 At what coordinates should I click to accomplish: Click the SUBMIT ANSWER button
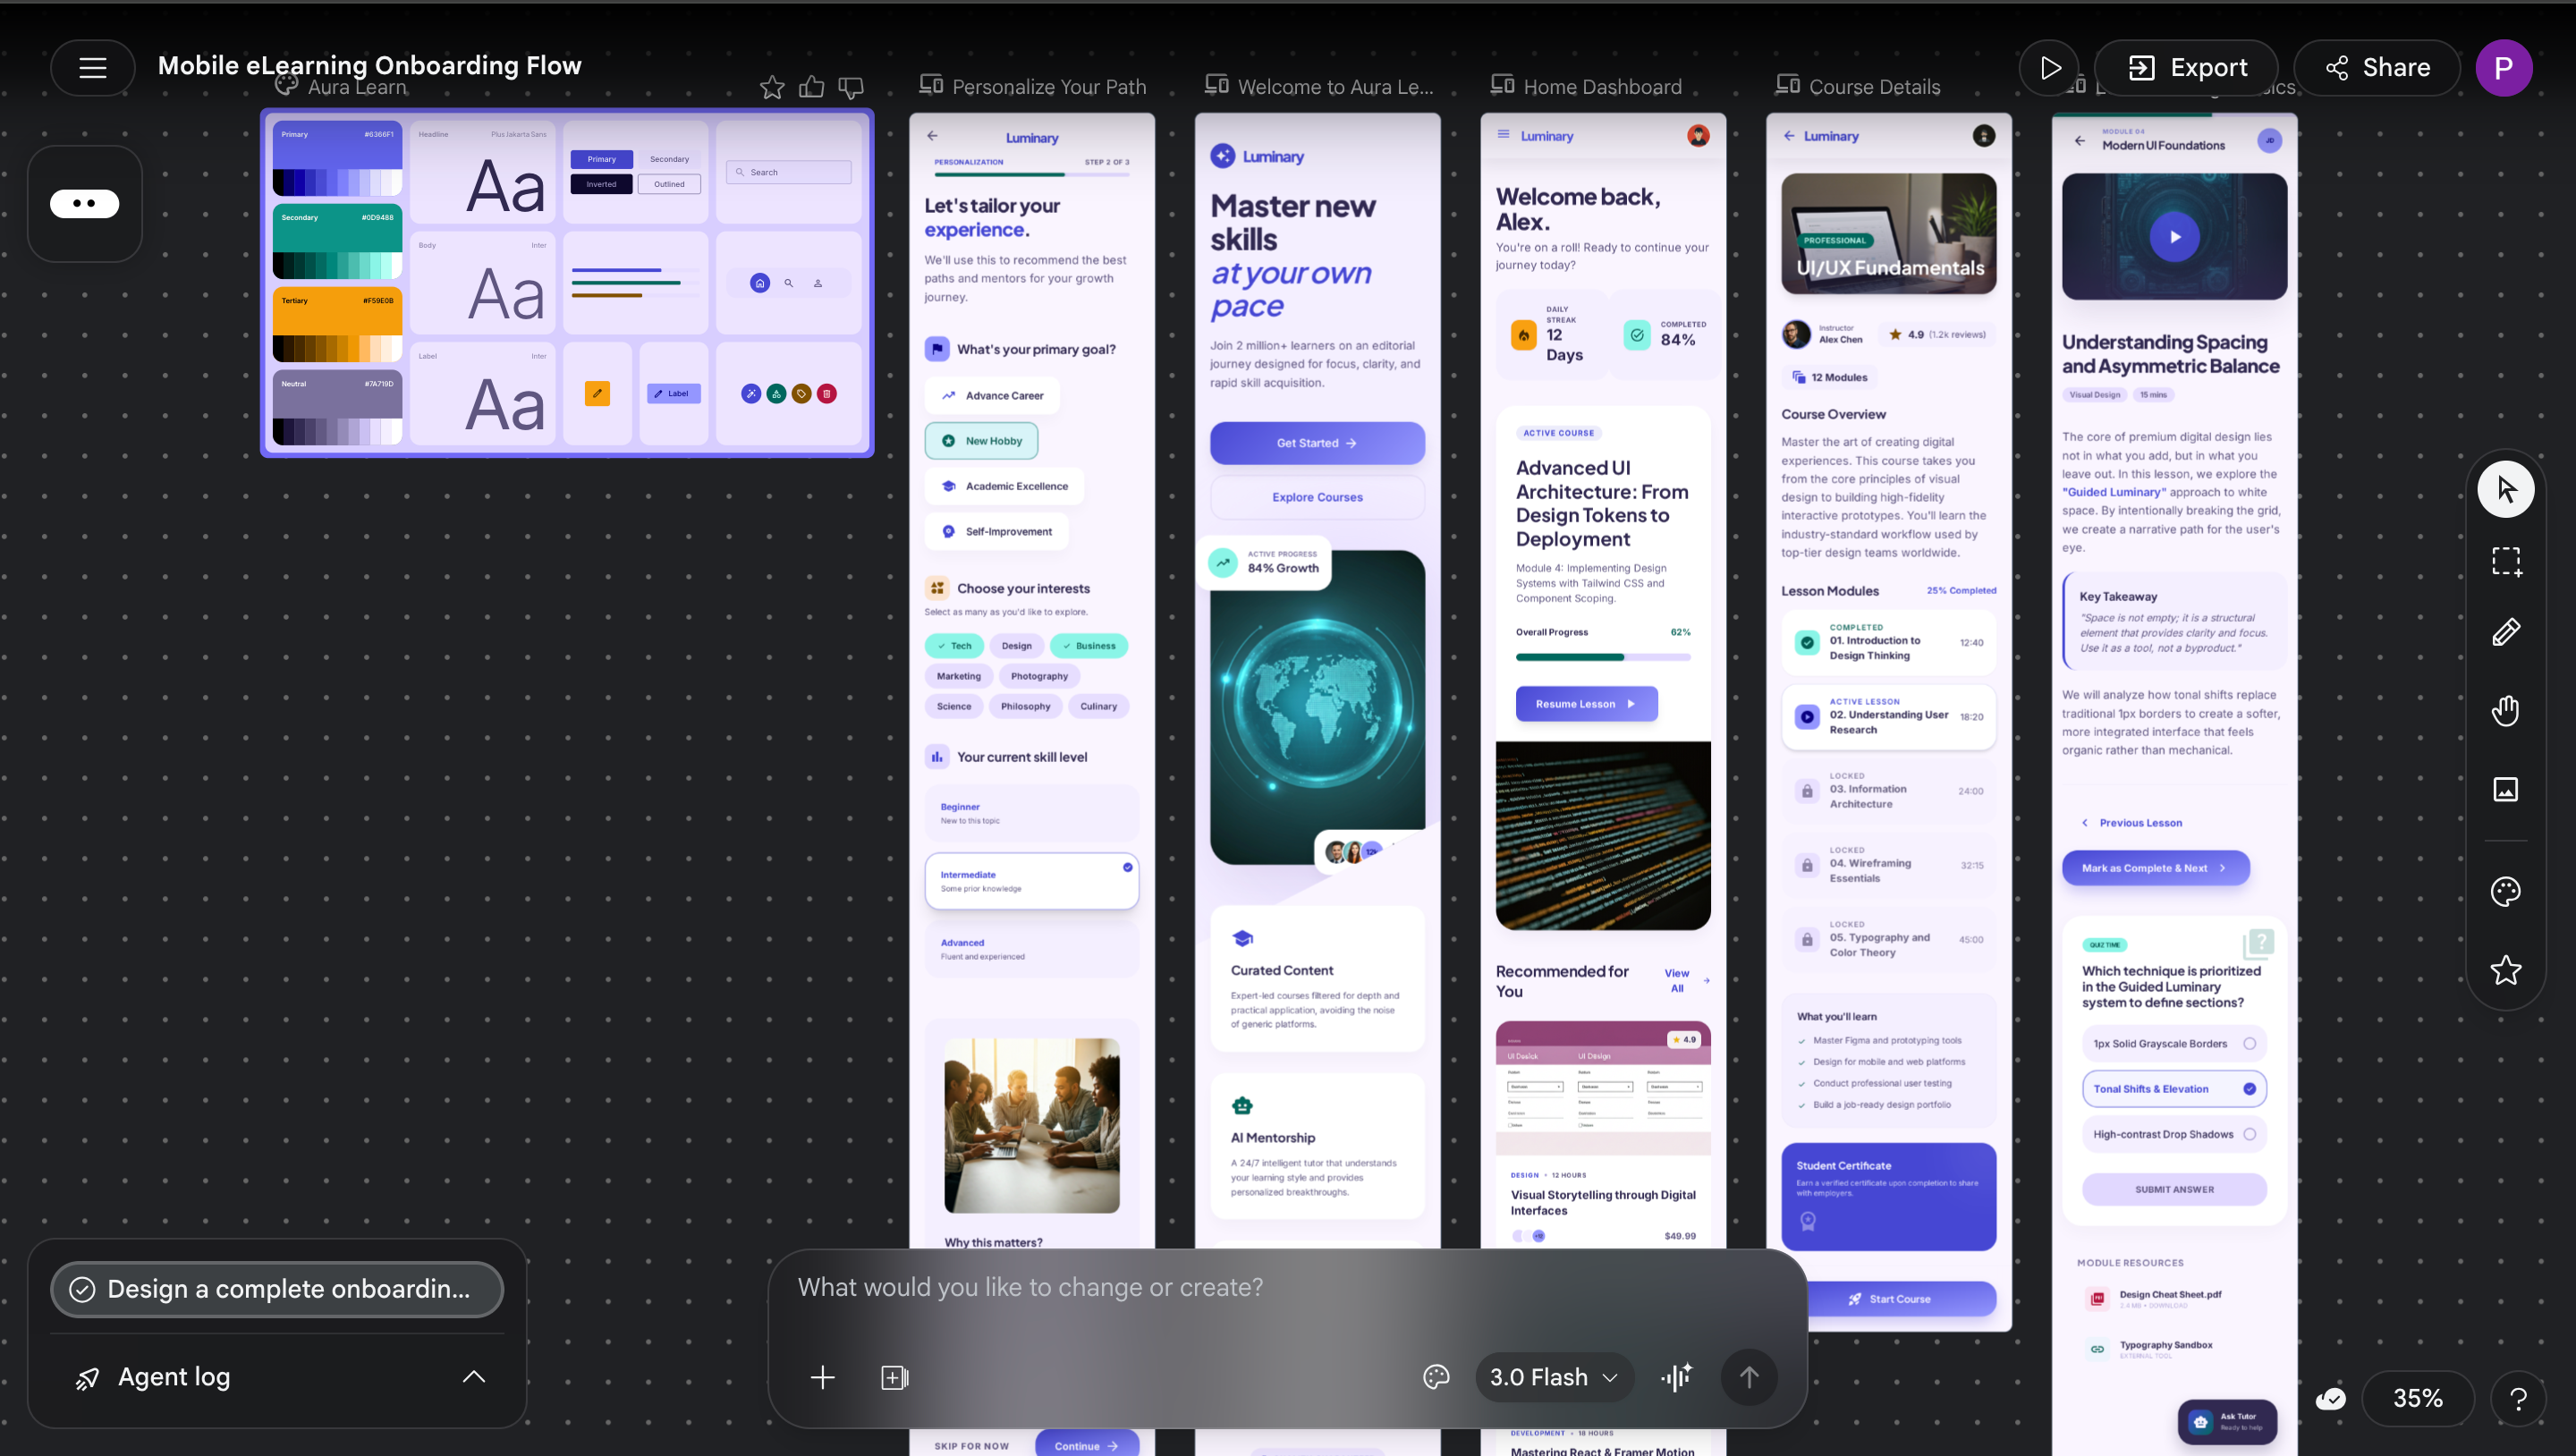point(2174,1190)
